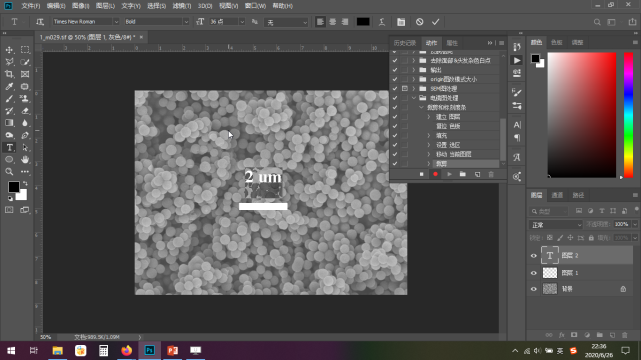Open the layer opacity dropdown arrow

tap(635, 224)
